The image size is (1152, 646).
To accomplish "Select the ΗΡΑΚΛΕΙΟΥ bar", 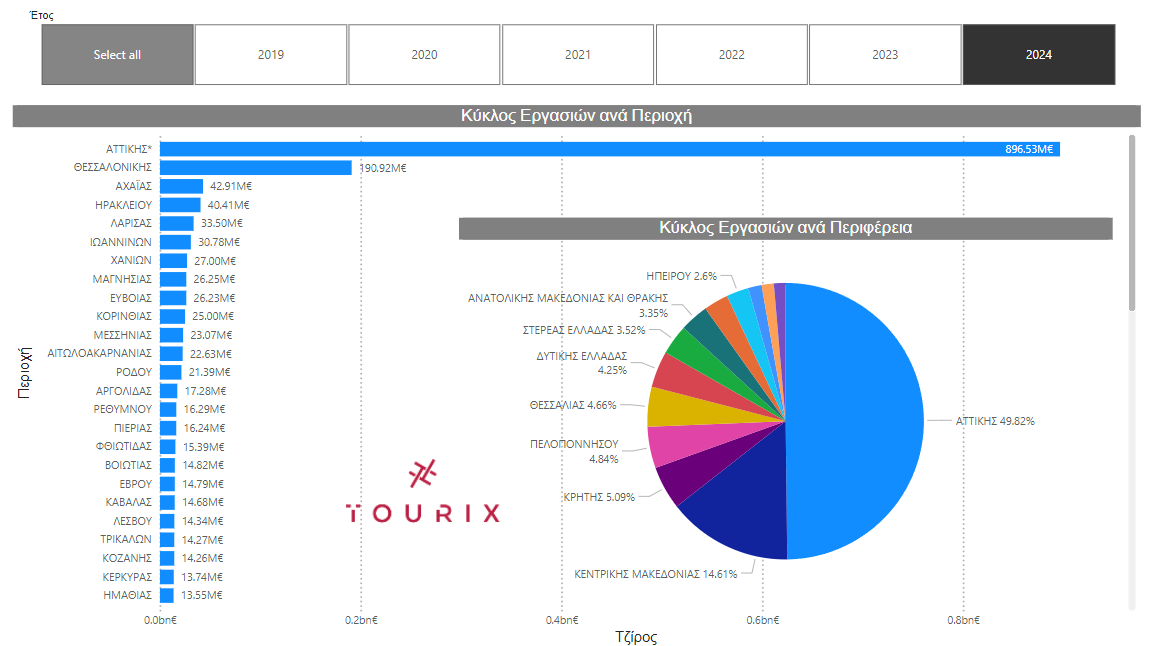I will pos(180,205).
